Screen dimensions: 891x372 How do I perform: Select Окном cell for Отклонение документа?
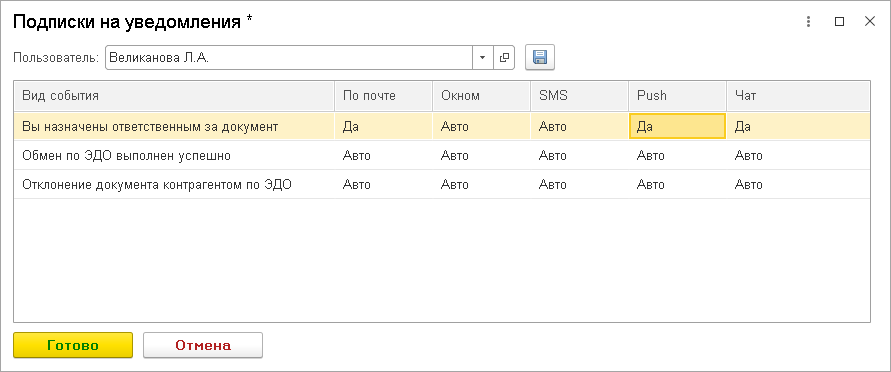(482, 185)
